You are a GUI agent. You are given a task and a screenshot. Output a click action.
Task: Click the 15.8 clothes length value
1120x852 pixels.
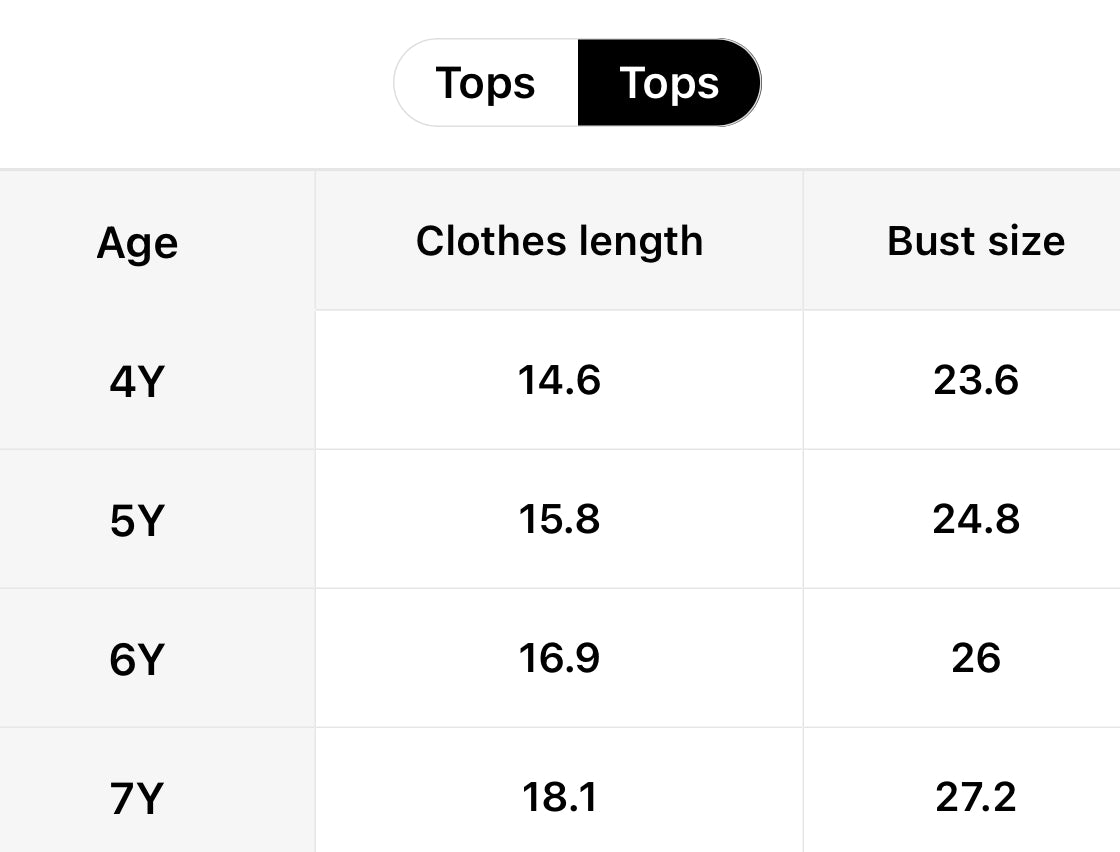(x=559, y=519)
